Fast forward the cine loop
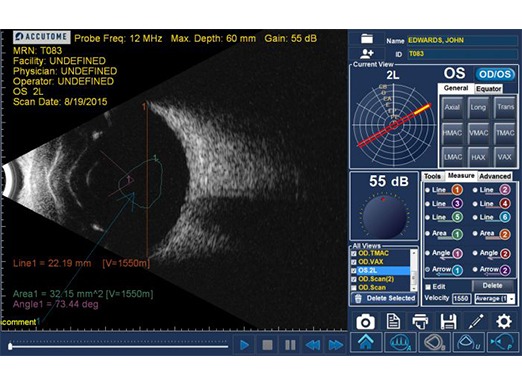This screenshot has width=522, height=384. tap(336, 345)
